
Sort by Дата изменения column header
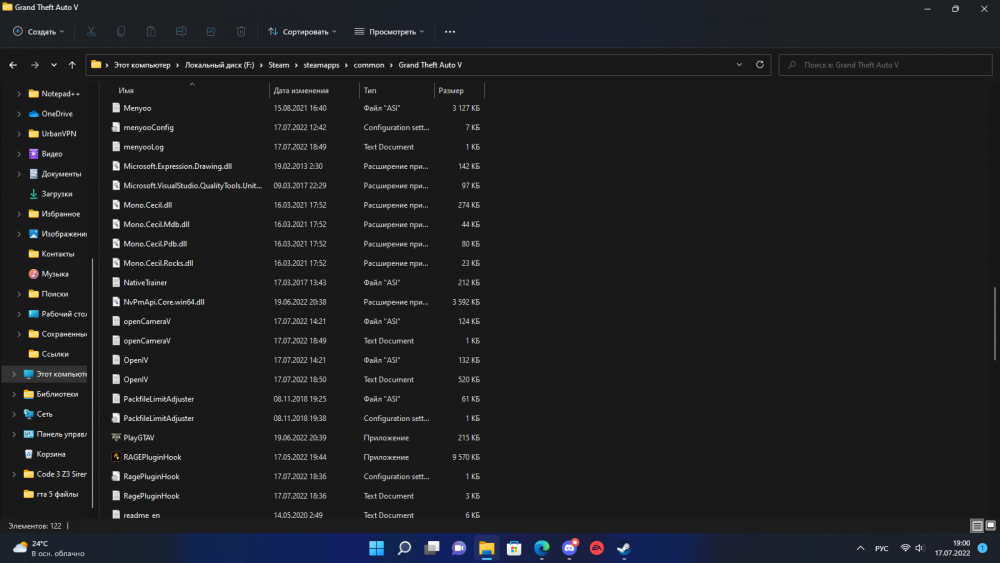(x=301, y=91)
